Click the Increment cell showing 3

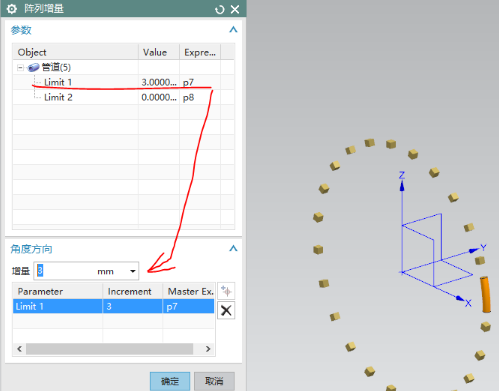[x=132, y=306]
